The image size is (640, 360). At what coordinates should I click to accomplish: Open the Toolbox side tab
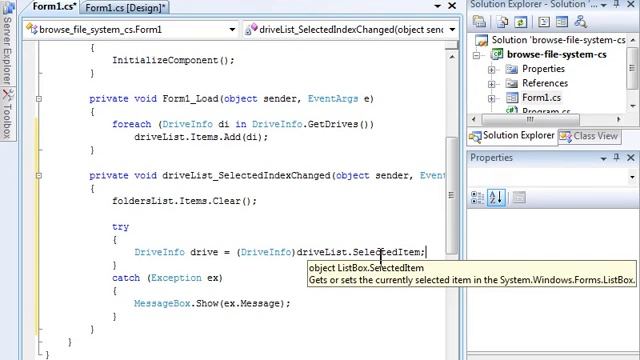[x=7, y=113]
